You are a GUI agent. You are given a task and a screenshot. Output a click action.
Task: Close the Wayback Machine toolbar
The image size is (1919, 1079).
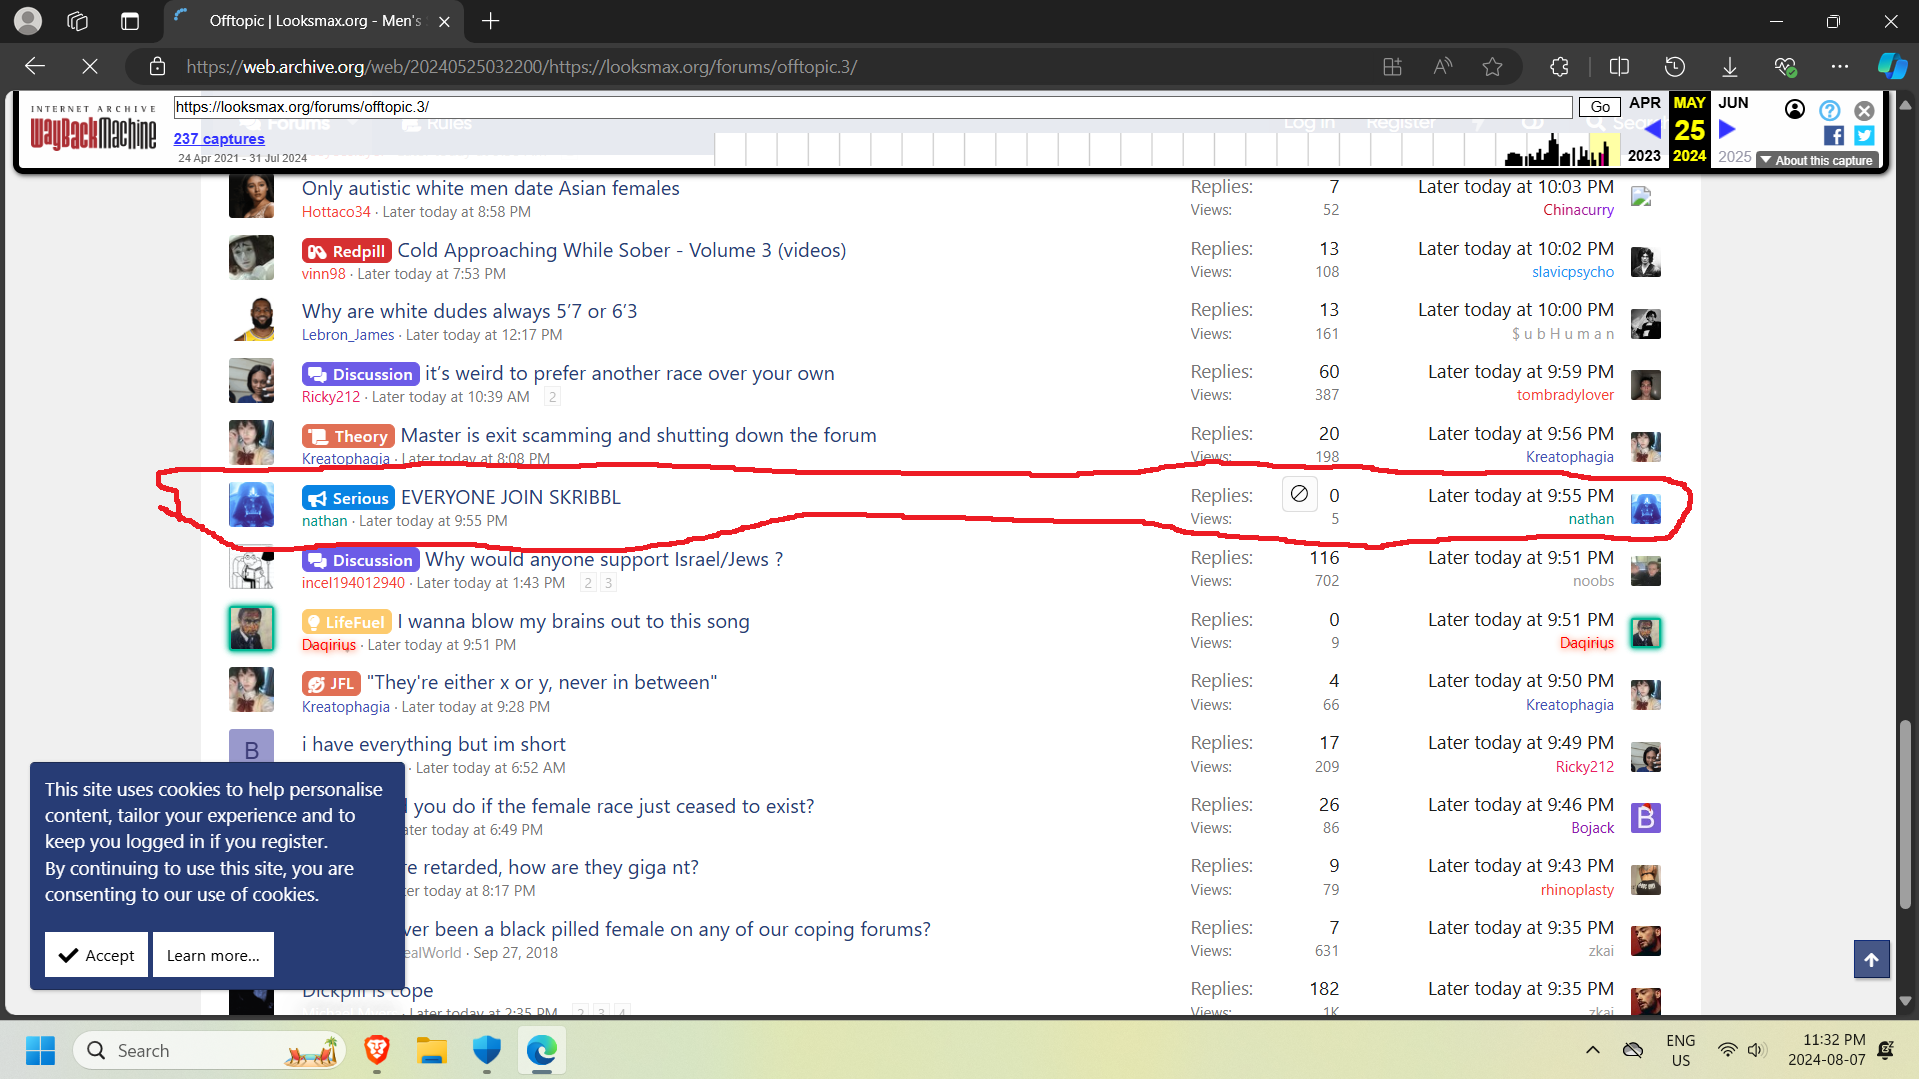pyautogui.click(x=1864, y=110)
